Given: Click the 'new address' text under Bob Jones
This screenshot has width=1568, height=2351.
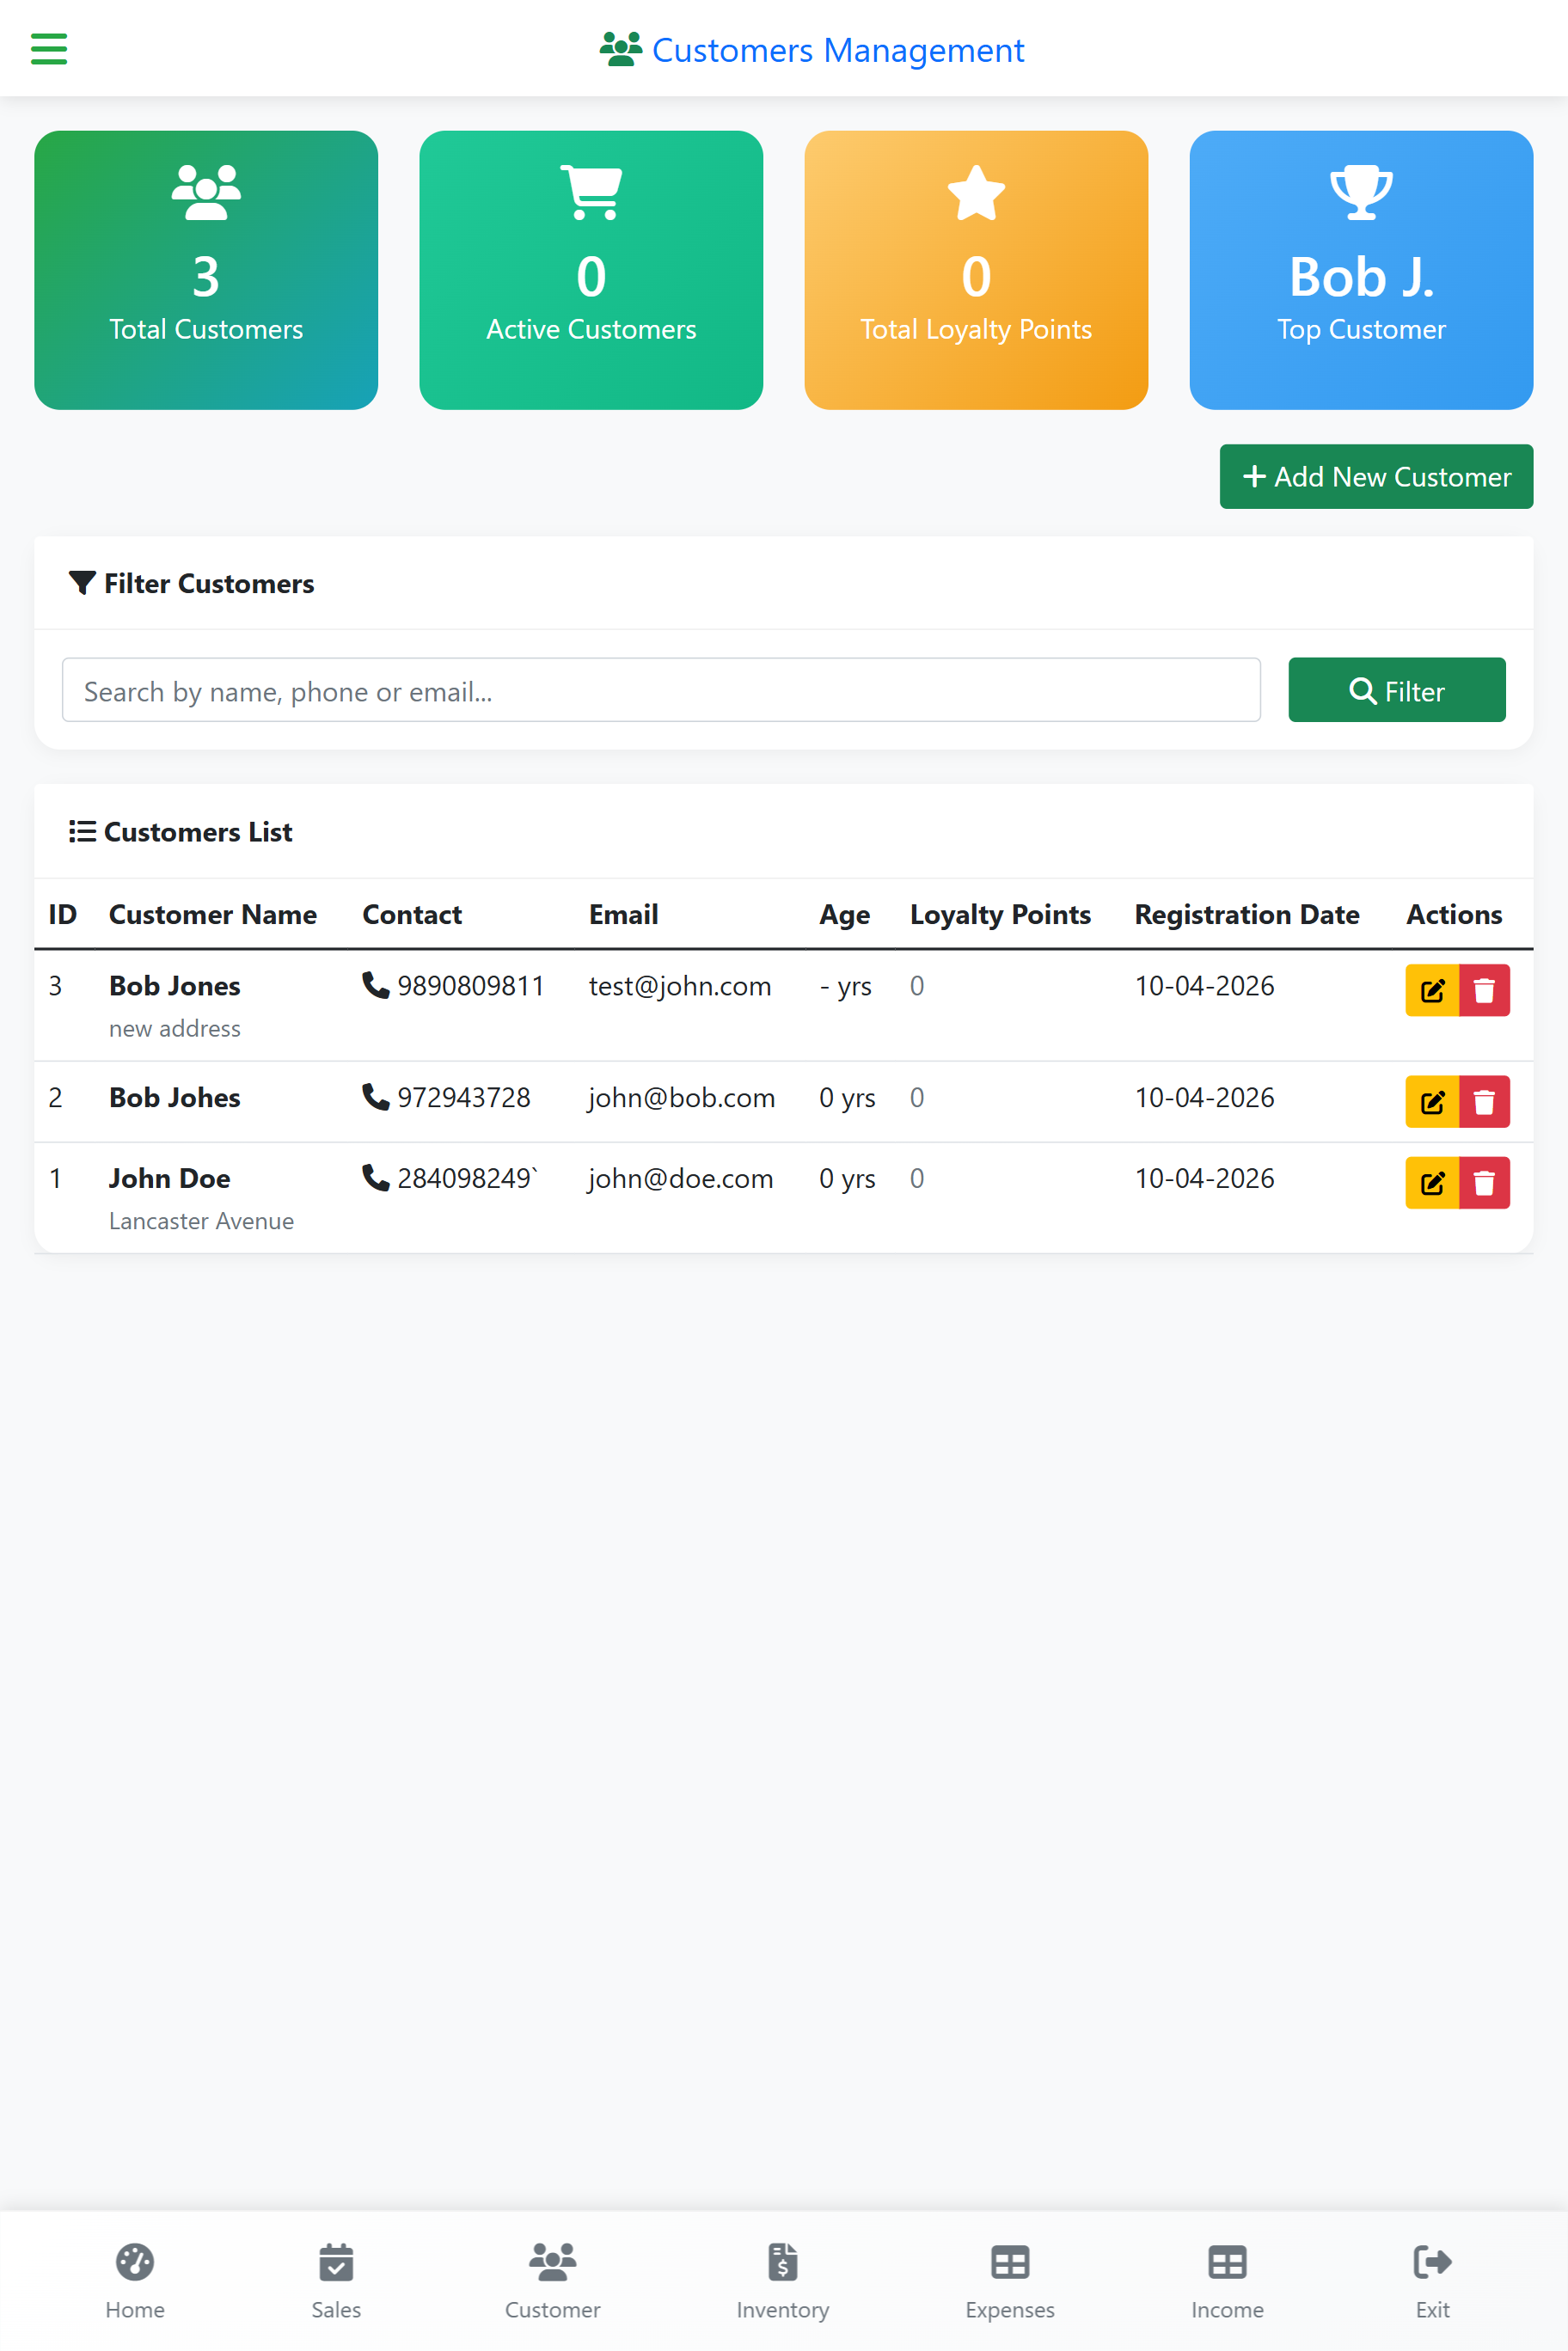Looking at the screenshot, I should [x=175, y=1028].
